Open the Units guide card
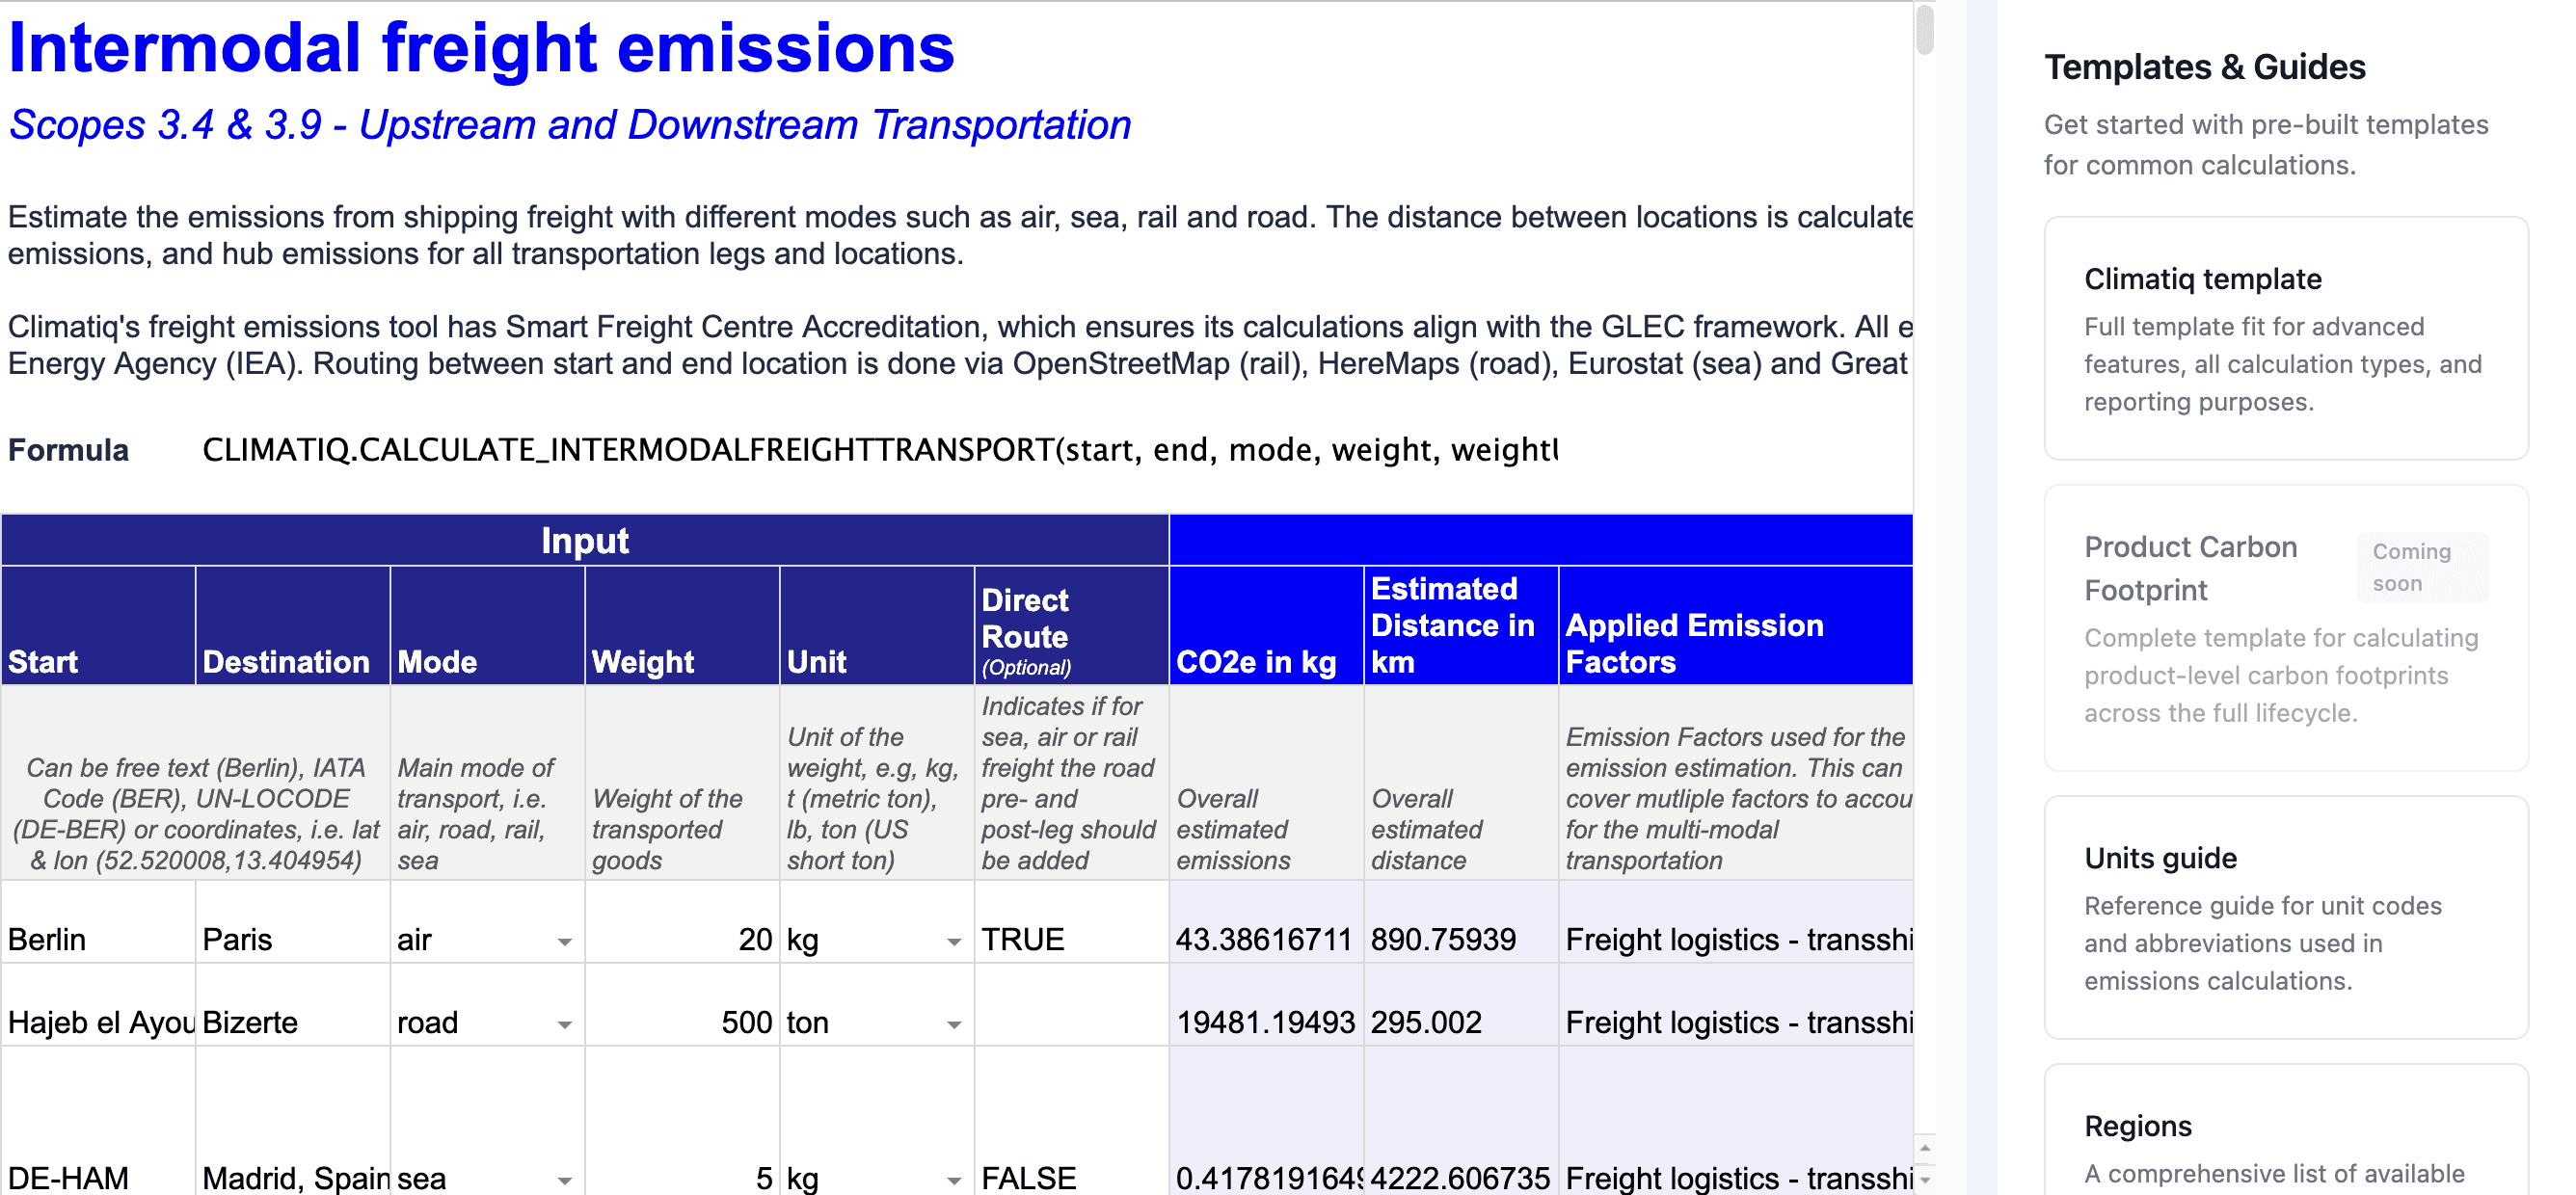Viewport: 2576px width, 1195px height. point(2285,917)
